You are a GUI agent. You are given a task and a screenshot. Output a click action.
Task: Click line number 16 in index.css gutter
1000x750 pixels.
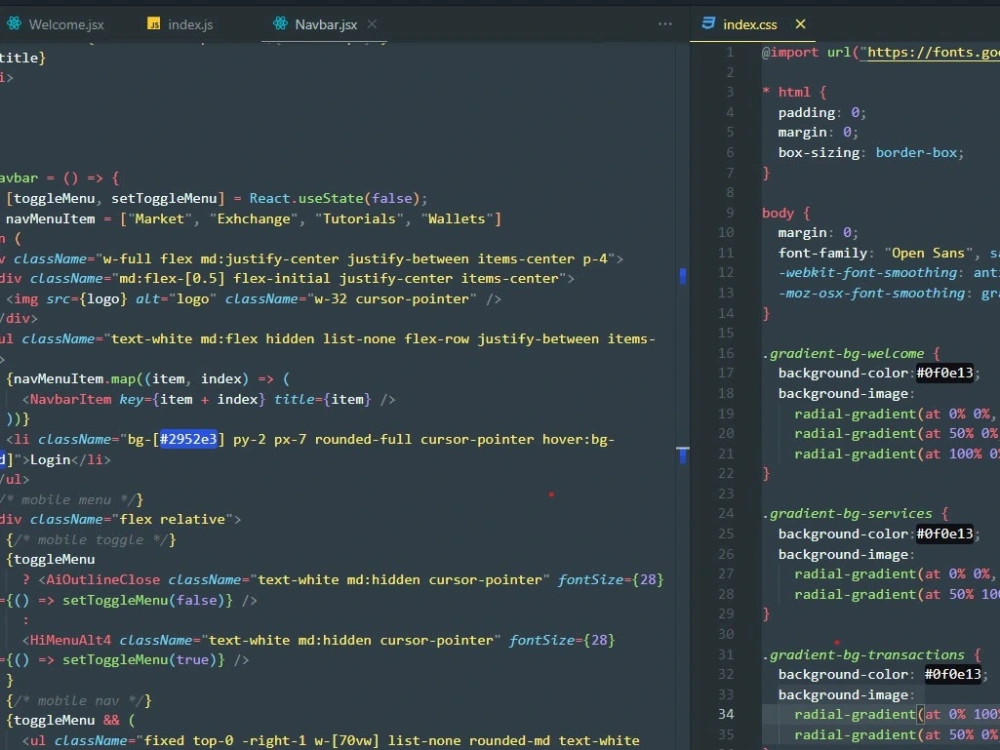[726, 353]
